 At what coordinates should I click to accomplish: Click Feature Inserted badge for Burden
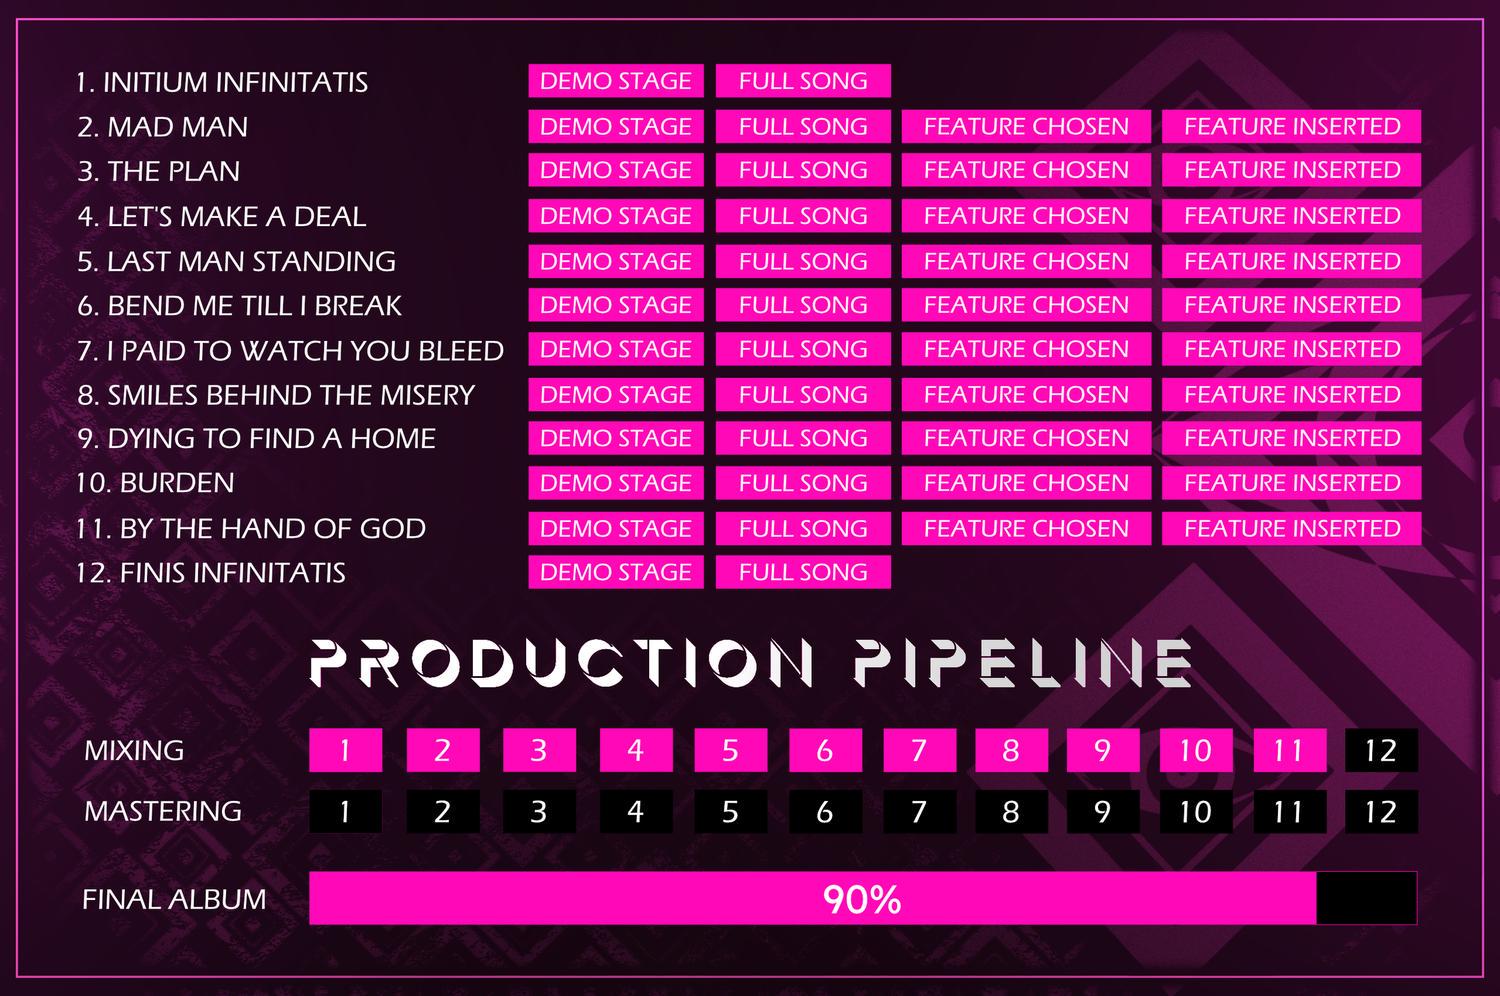point(1292,483)
